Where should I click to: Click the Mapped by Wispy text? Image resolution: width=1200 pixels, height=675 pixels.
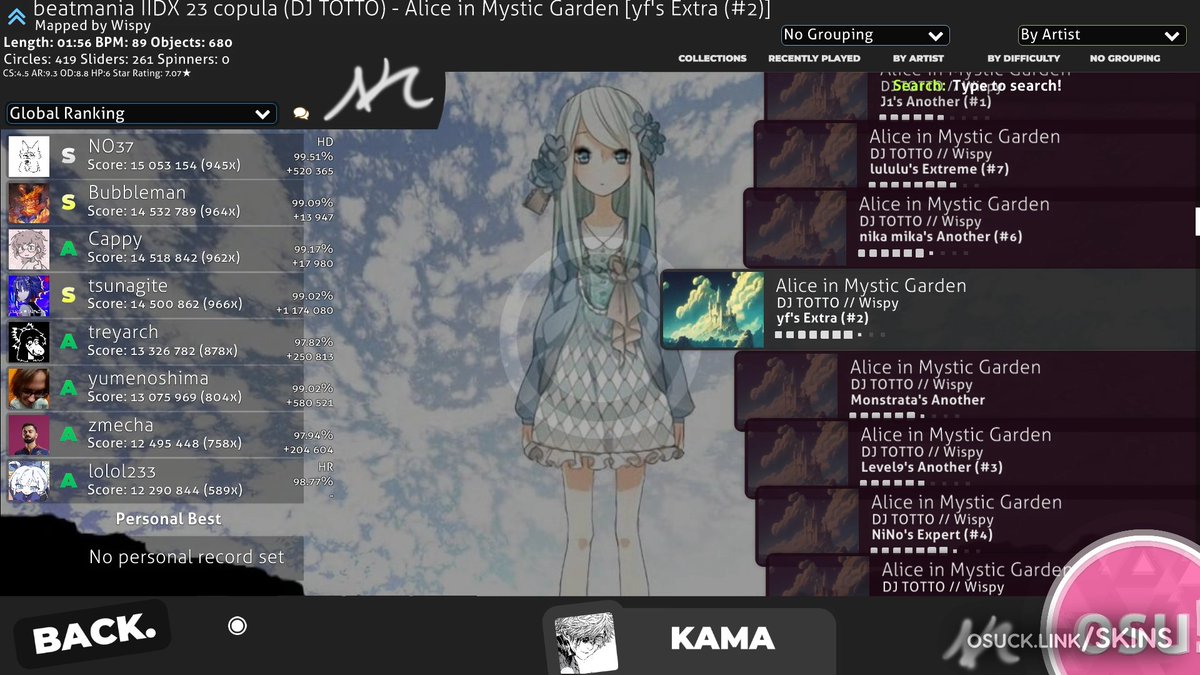(93, 26)
